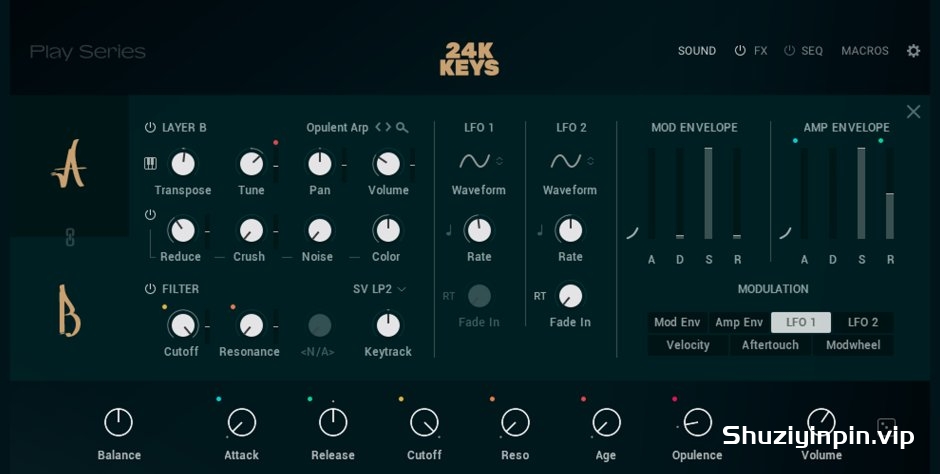940x474 pixels.
Task: Click the LFO 1 sine waveform icon
Action: [474, 161]
